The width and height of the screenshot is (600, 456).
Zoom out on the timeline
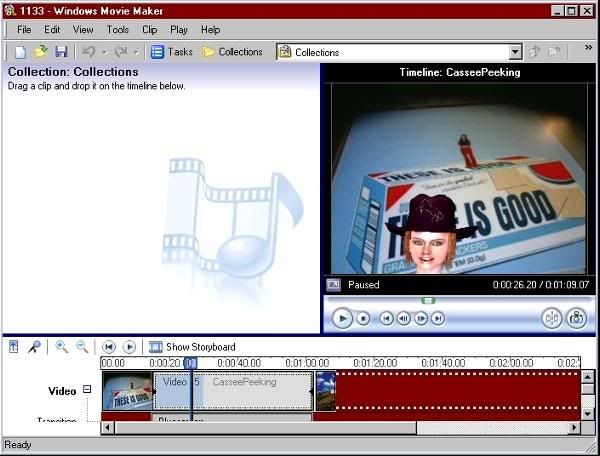pyautogui.click(x=82, y=347)
